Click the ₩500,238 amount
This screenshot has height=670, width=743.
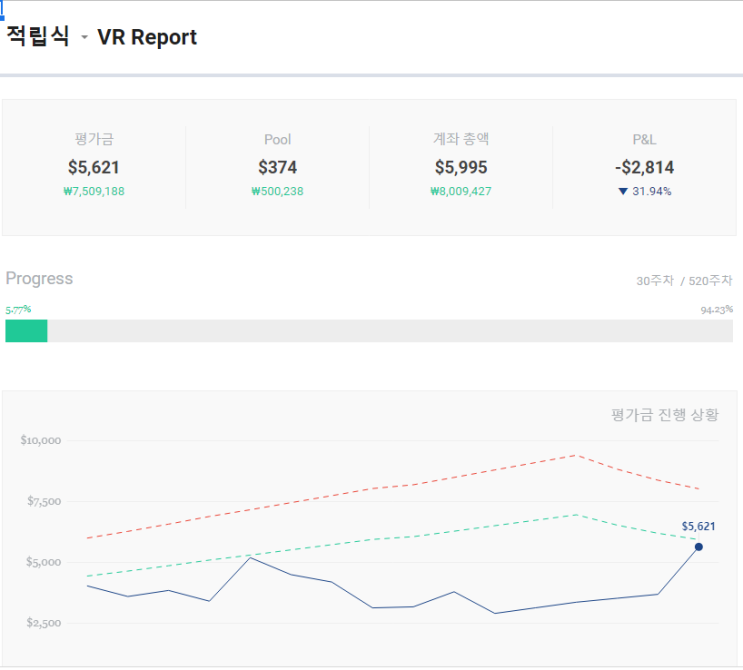pyautogui.click(x=277, y=191)
